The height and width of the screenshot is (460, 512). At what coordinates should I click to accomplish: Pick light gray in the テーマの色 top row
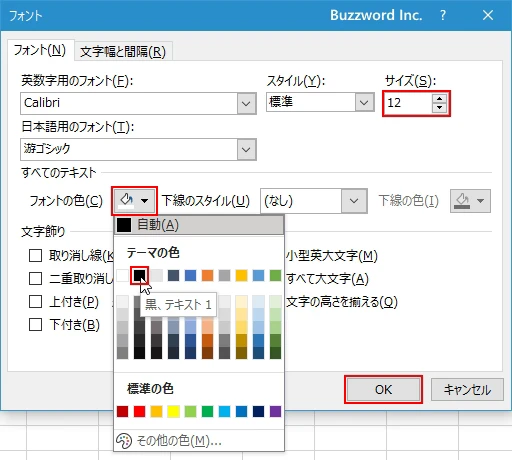tap(156, 276)
